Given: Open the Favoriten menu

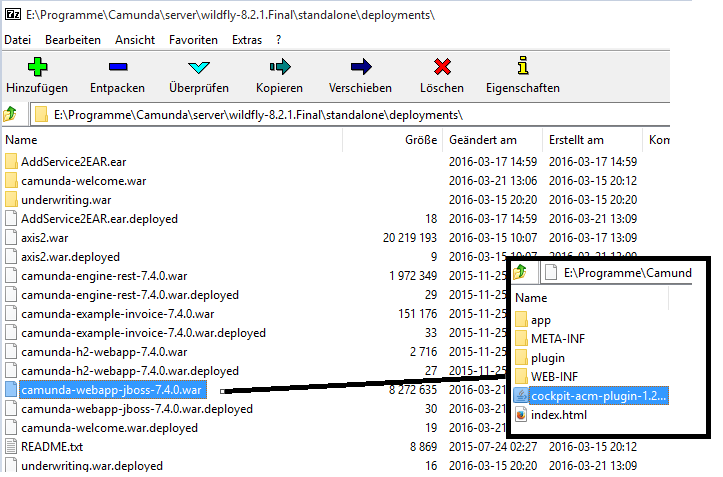Looking at the screenshot, I should [193, 40].
